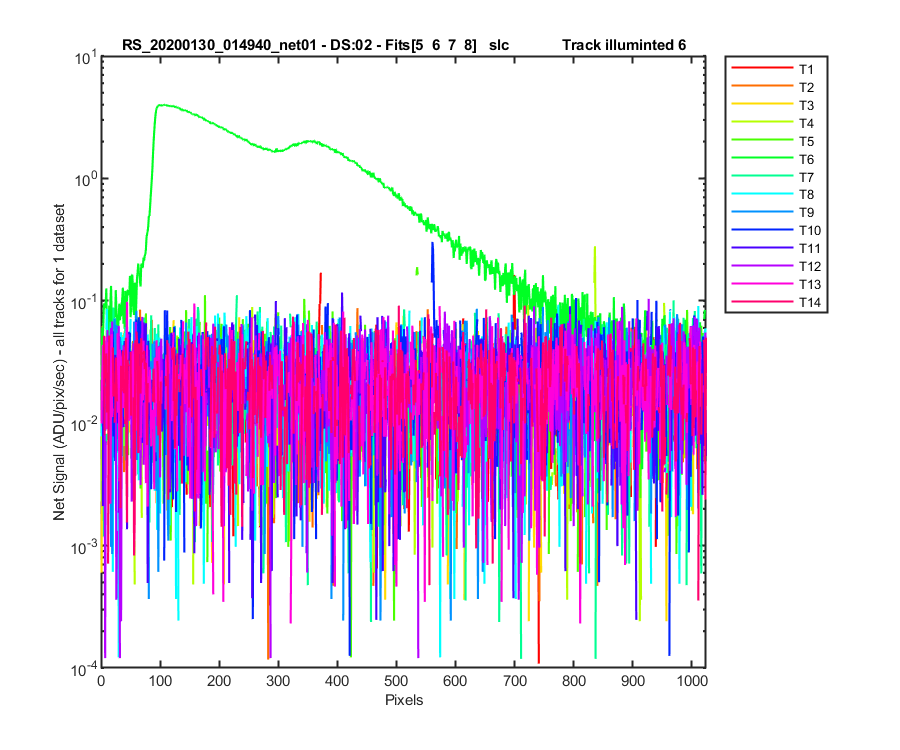Click the plot title RS_20200130_014940_net01
Screen dimensions: 900x750
coord(219,45)
